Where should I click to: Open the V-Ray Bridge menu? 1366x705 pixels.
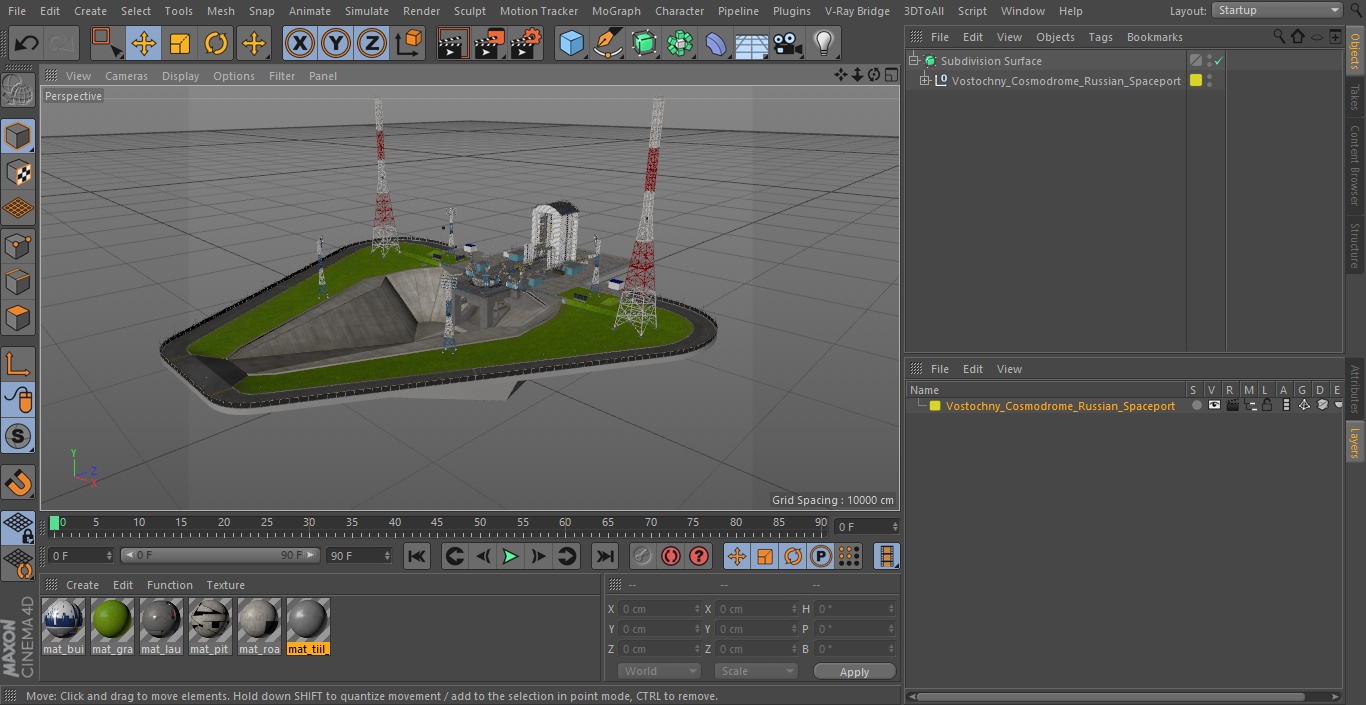[857, 11]
